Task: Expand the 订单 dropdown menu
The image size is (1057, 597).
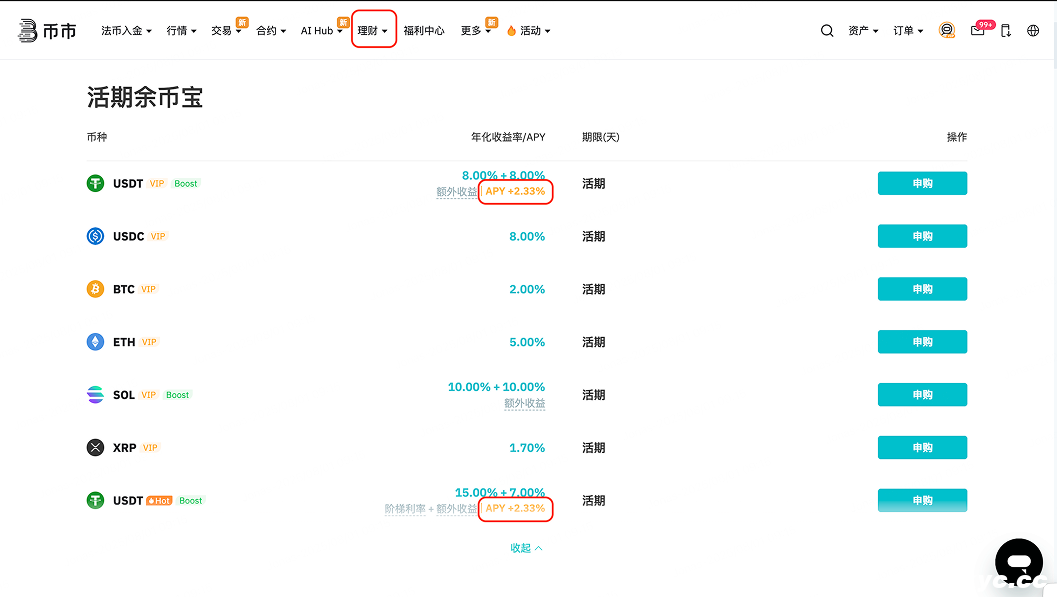Action: [x=908, y=31]
